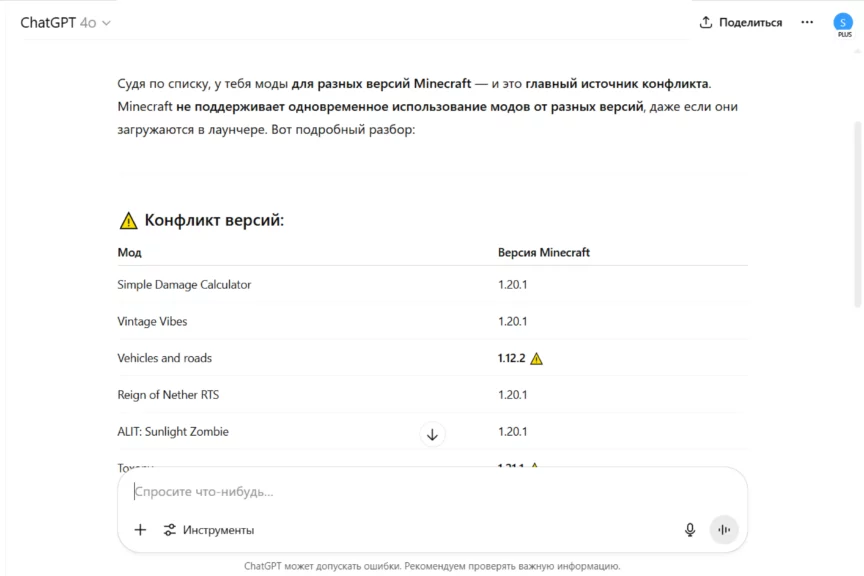
Task: Open the profile avatar with PLUS badge
Action: 843,23
